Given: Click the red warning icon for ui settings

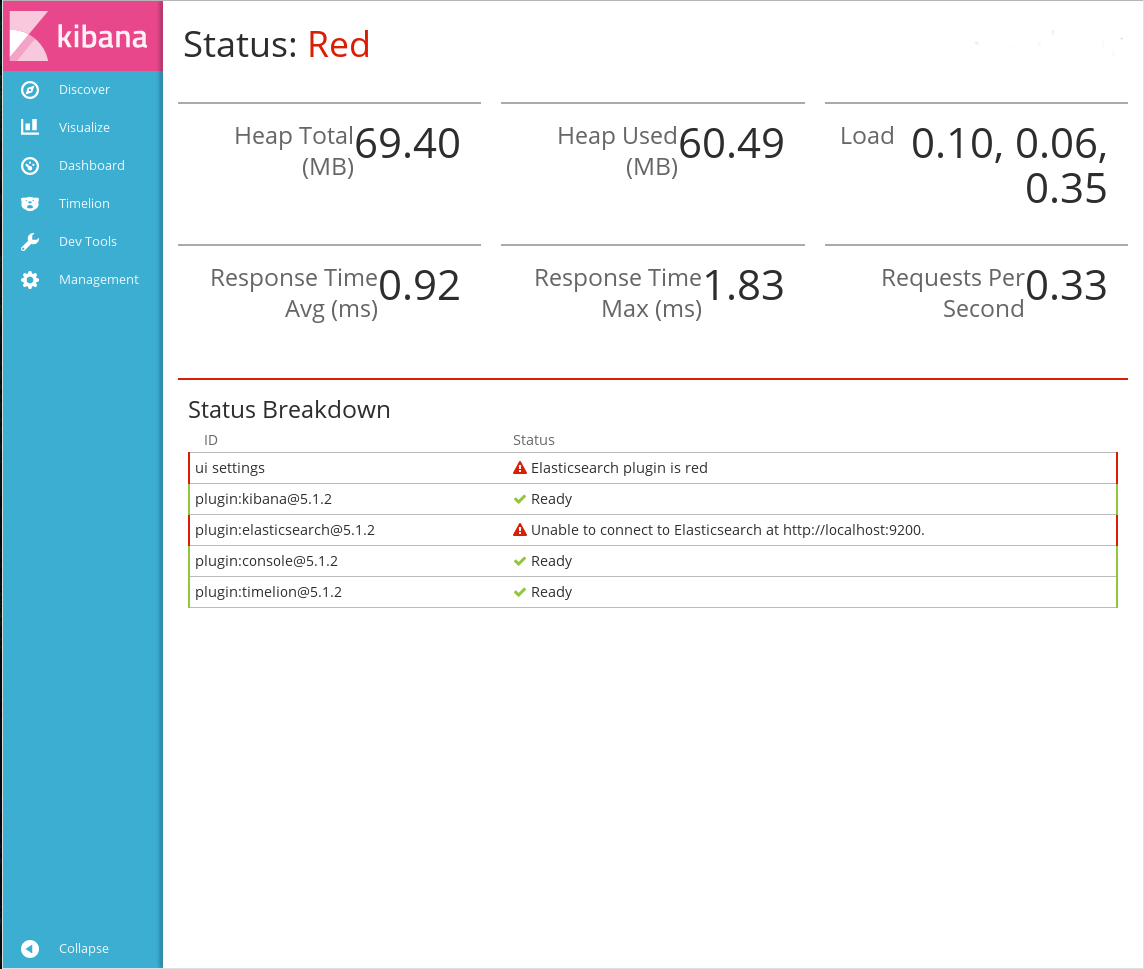Looking at the screenshot, I should pos(519,468).
